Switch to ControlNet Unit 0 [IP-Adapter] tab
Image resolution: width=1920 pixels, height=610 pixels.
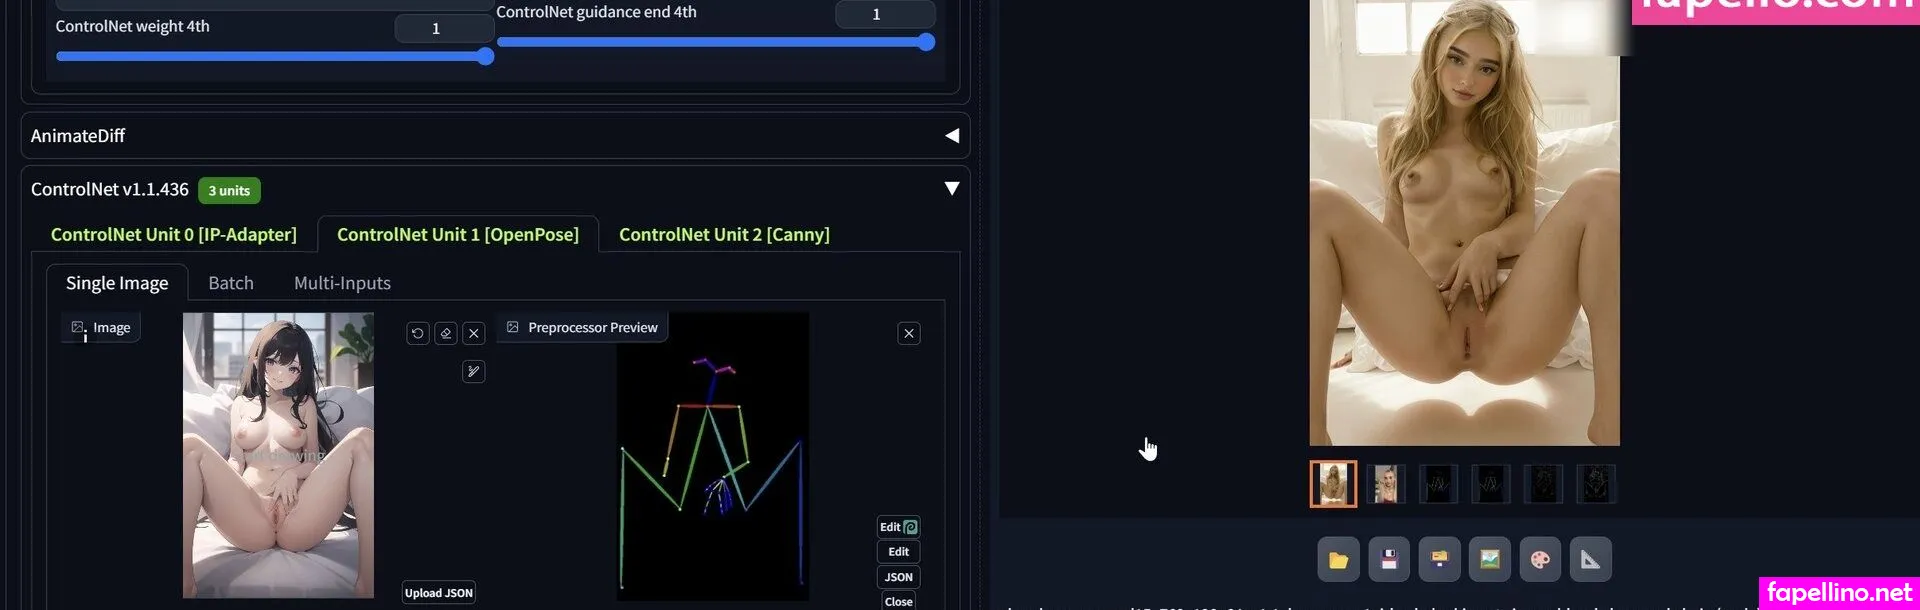(x=174, y=235)
